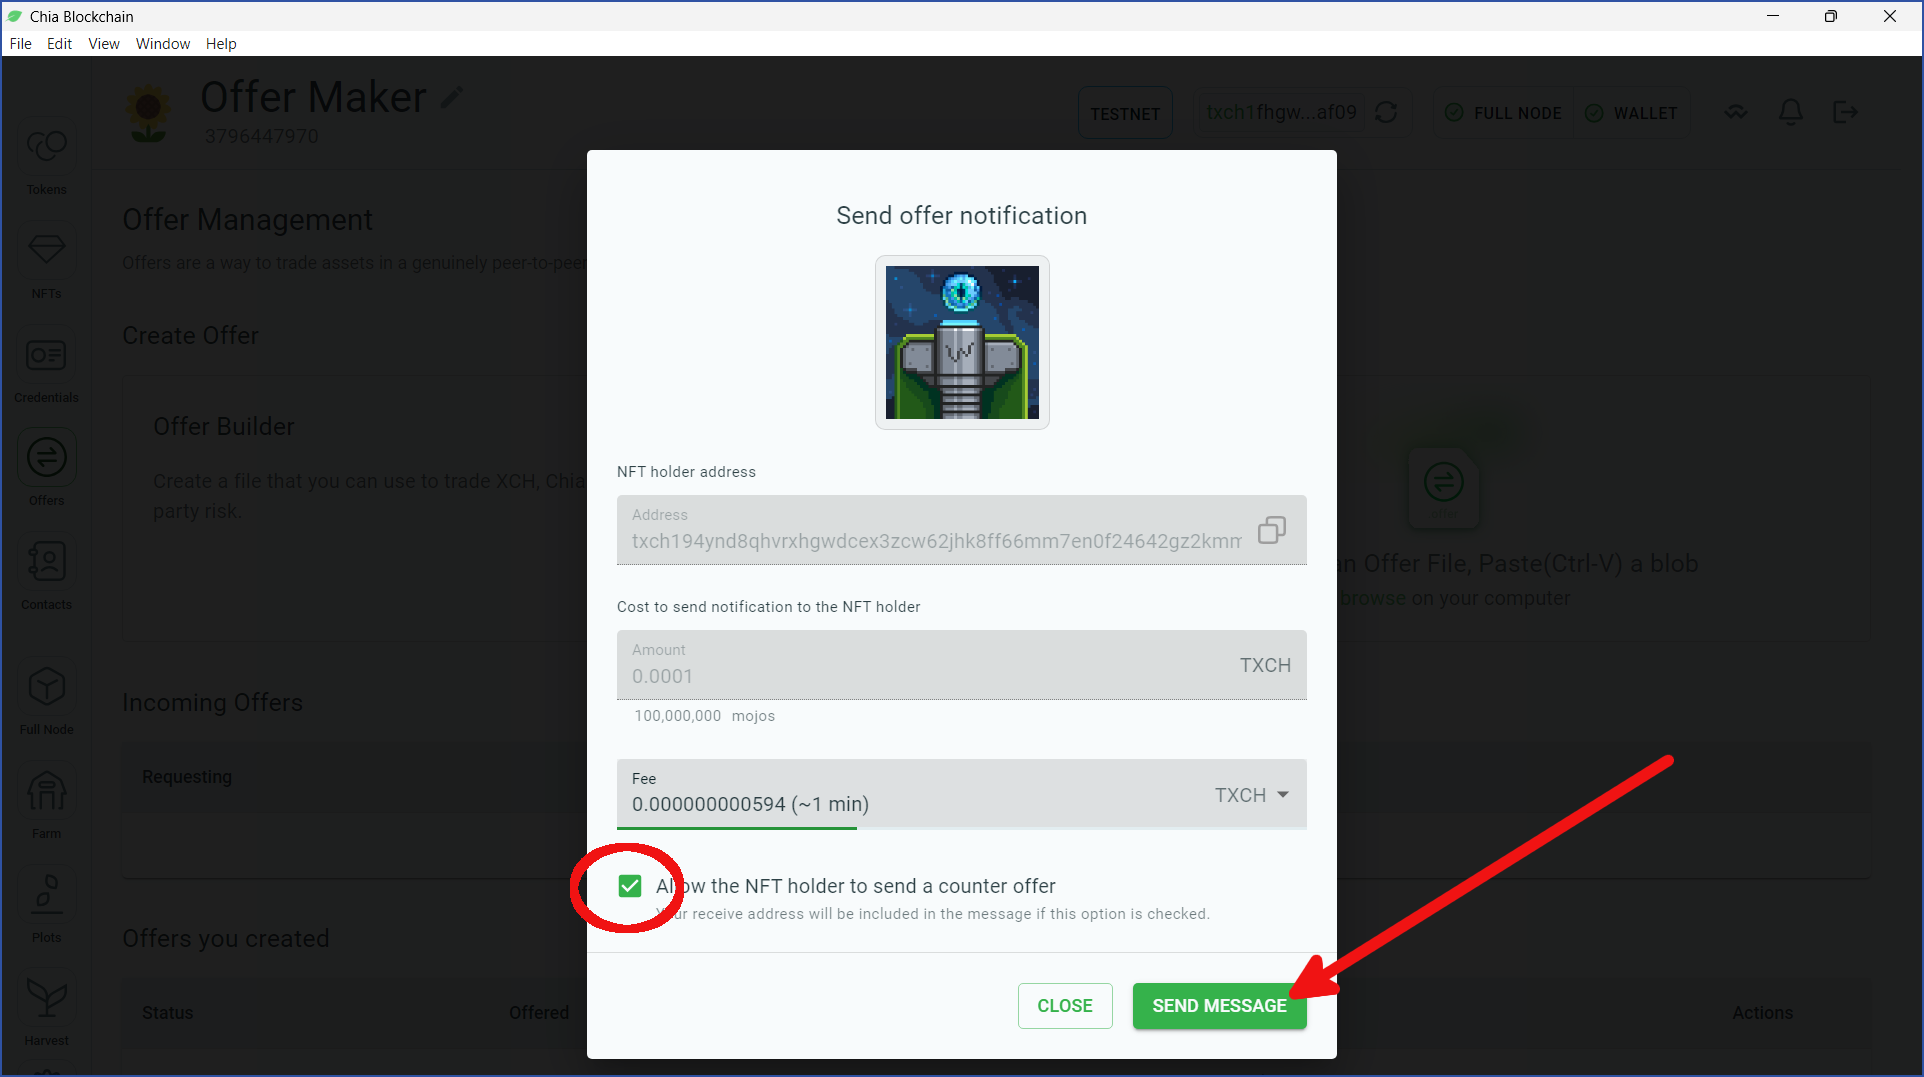This screenshot has width=1924, height=1077.
Task: Click the FULL NODE status button
Action: [x=1504, y=113]
